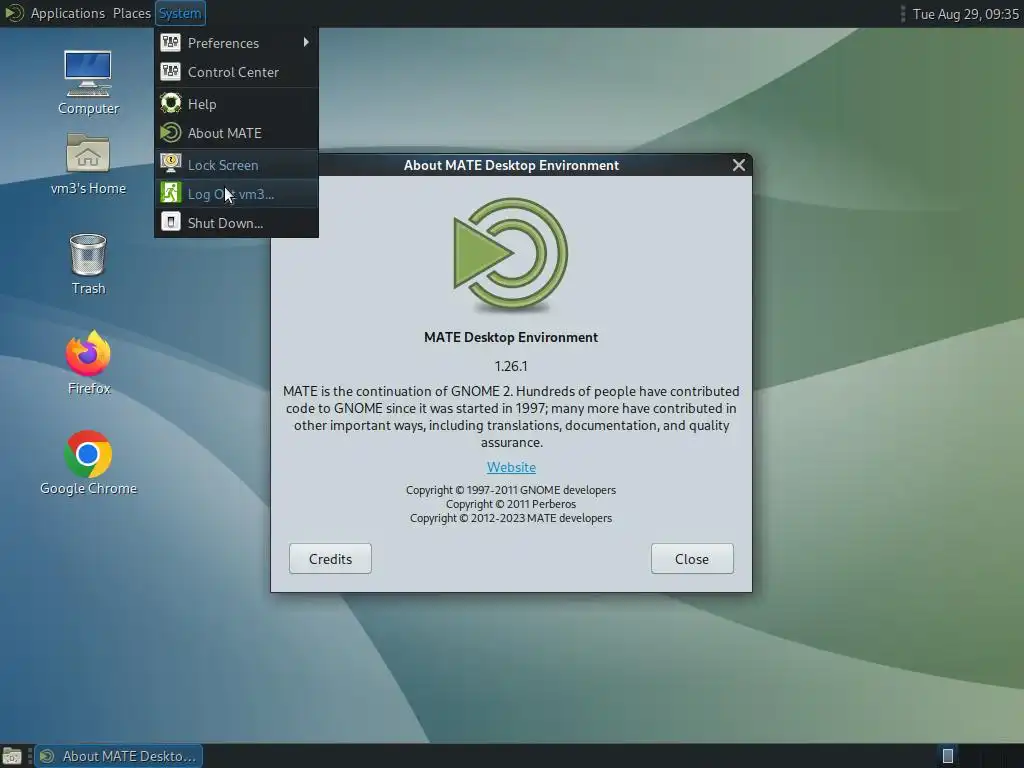Viewport: 1024px width, 768px height.
Task: Choose Help in the System menu
Action: (236, 103)
